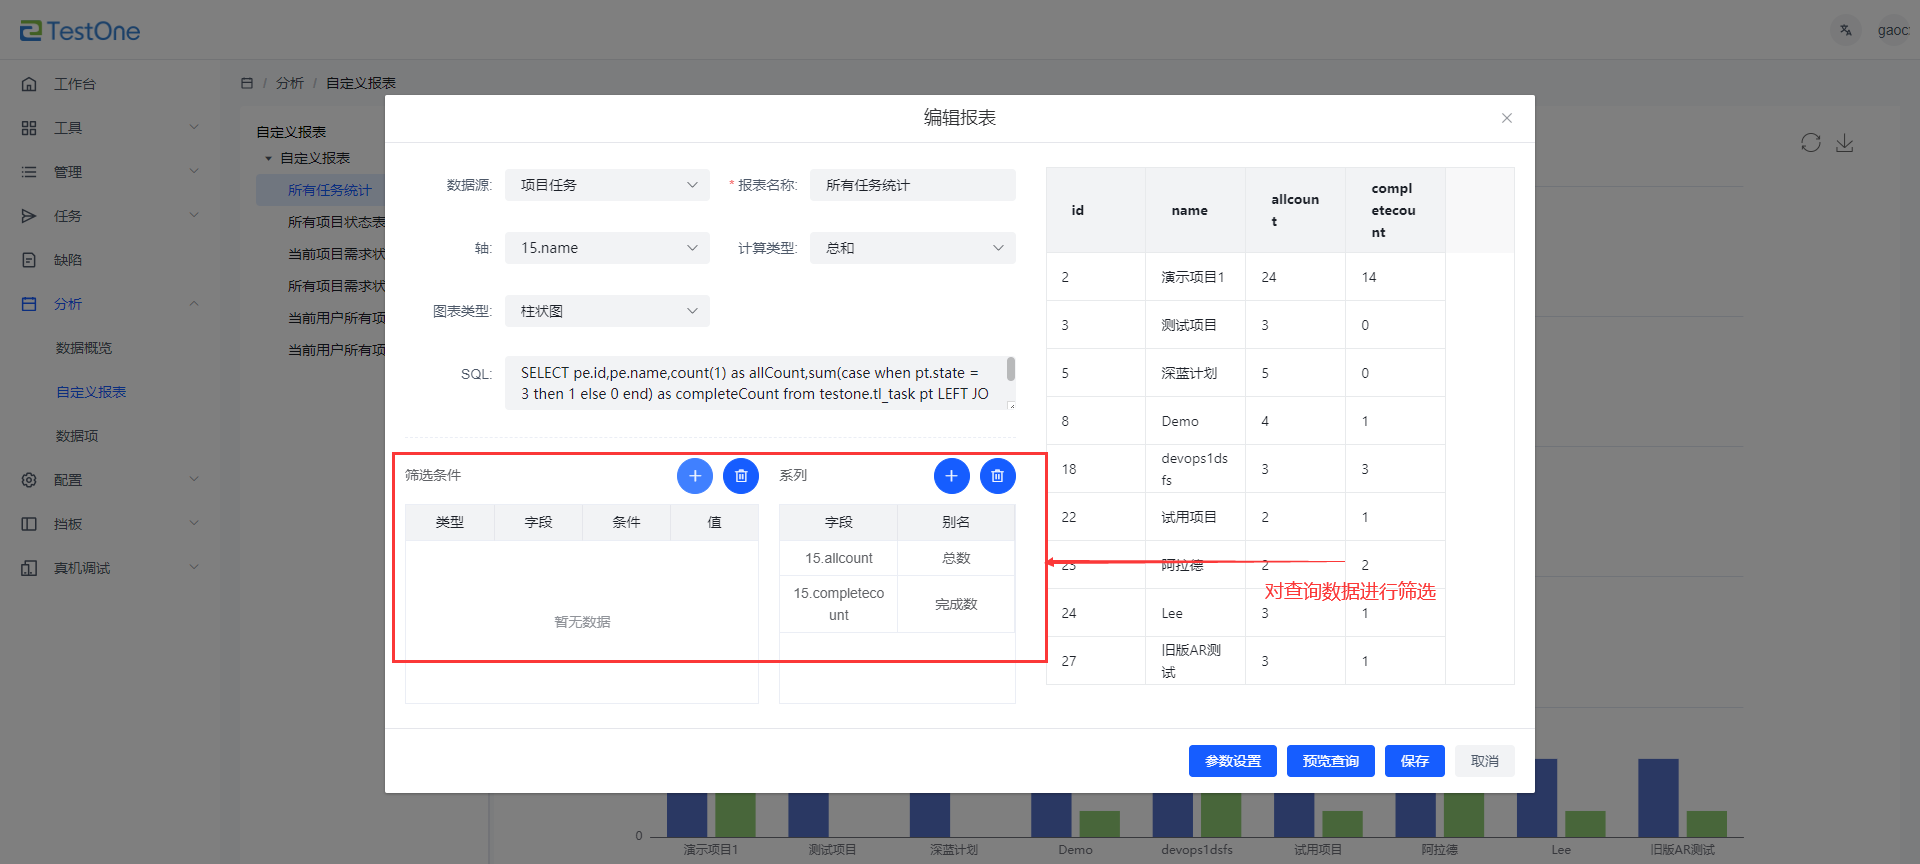Click the report name input field
The image size is (1920, 864).
[x=912, y=185]
